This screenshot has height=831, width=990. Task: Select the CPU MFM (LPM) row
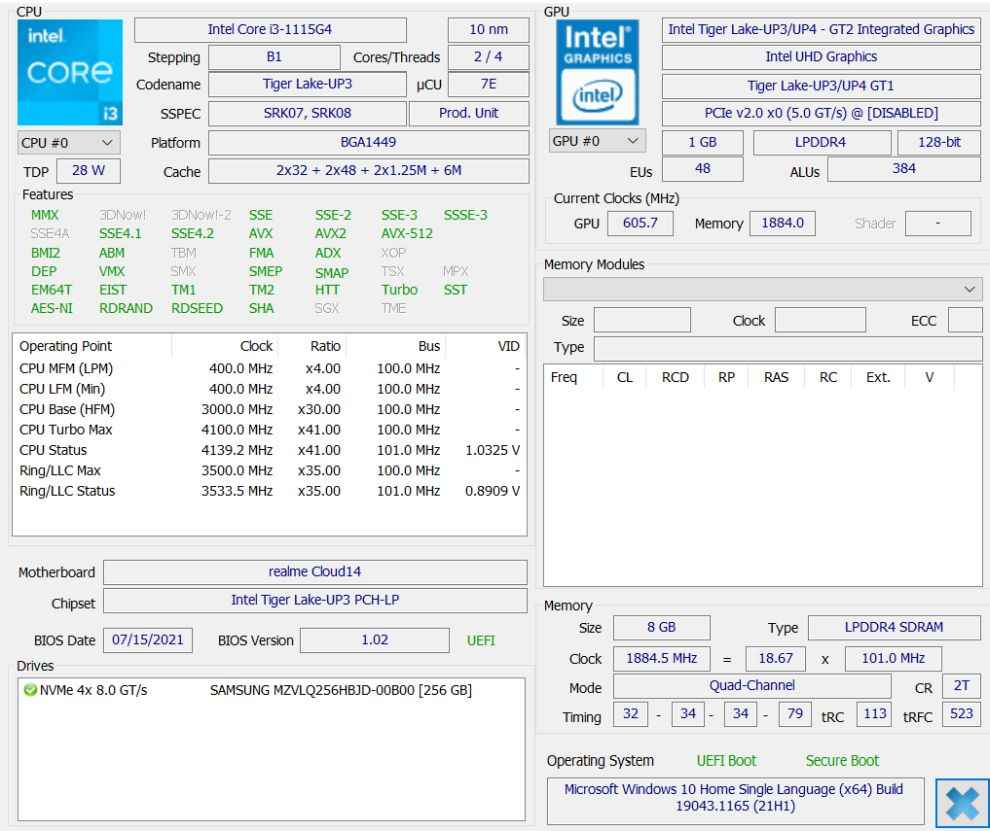[270, 369]
